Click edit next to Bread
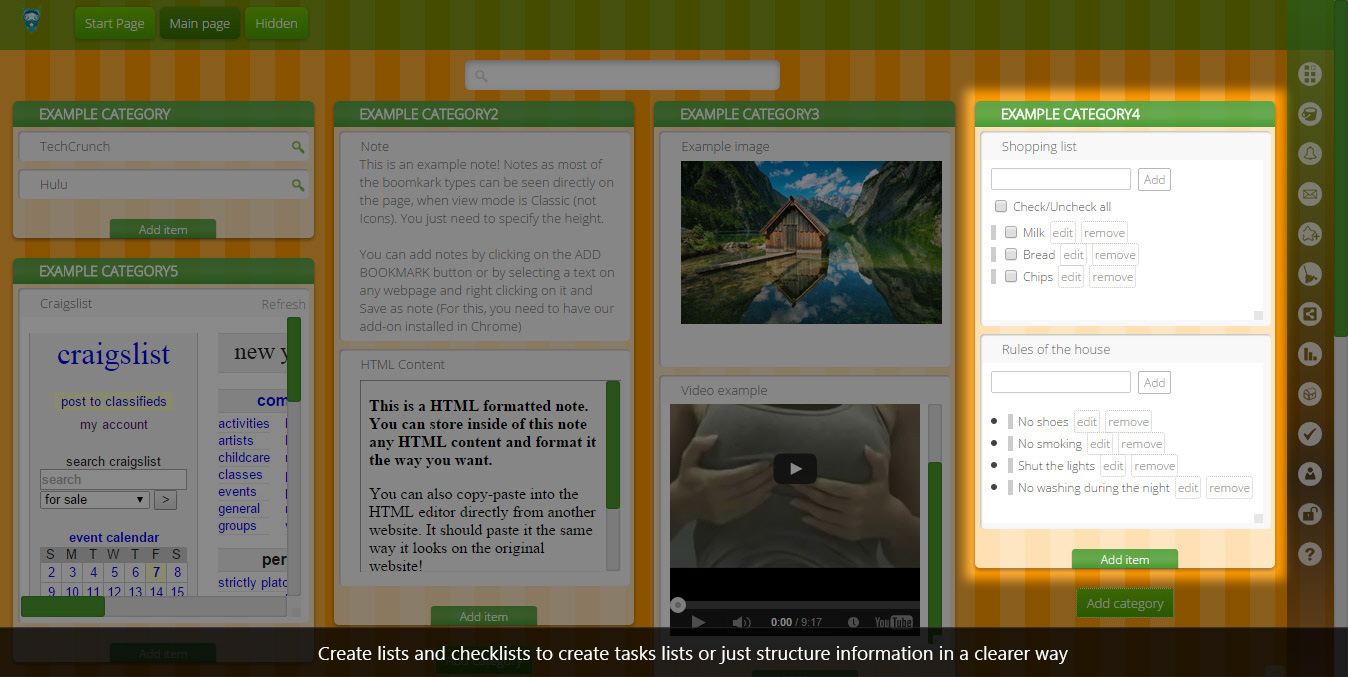The height and width of the screenshot is (677, 1348). [x=1073, y=255]
